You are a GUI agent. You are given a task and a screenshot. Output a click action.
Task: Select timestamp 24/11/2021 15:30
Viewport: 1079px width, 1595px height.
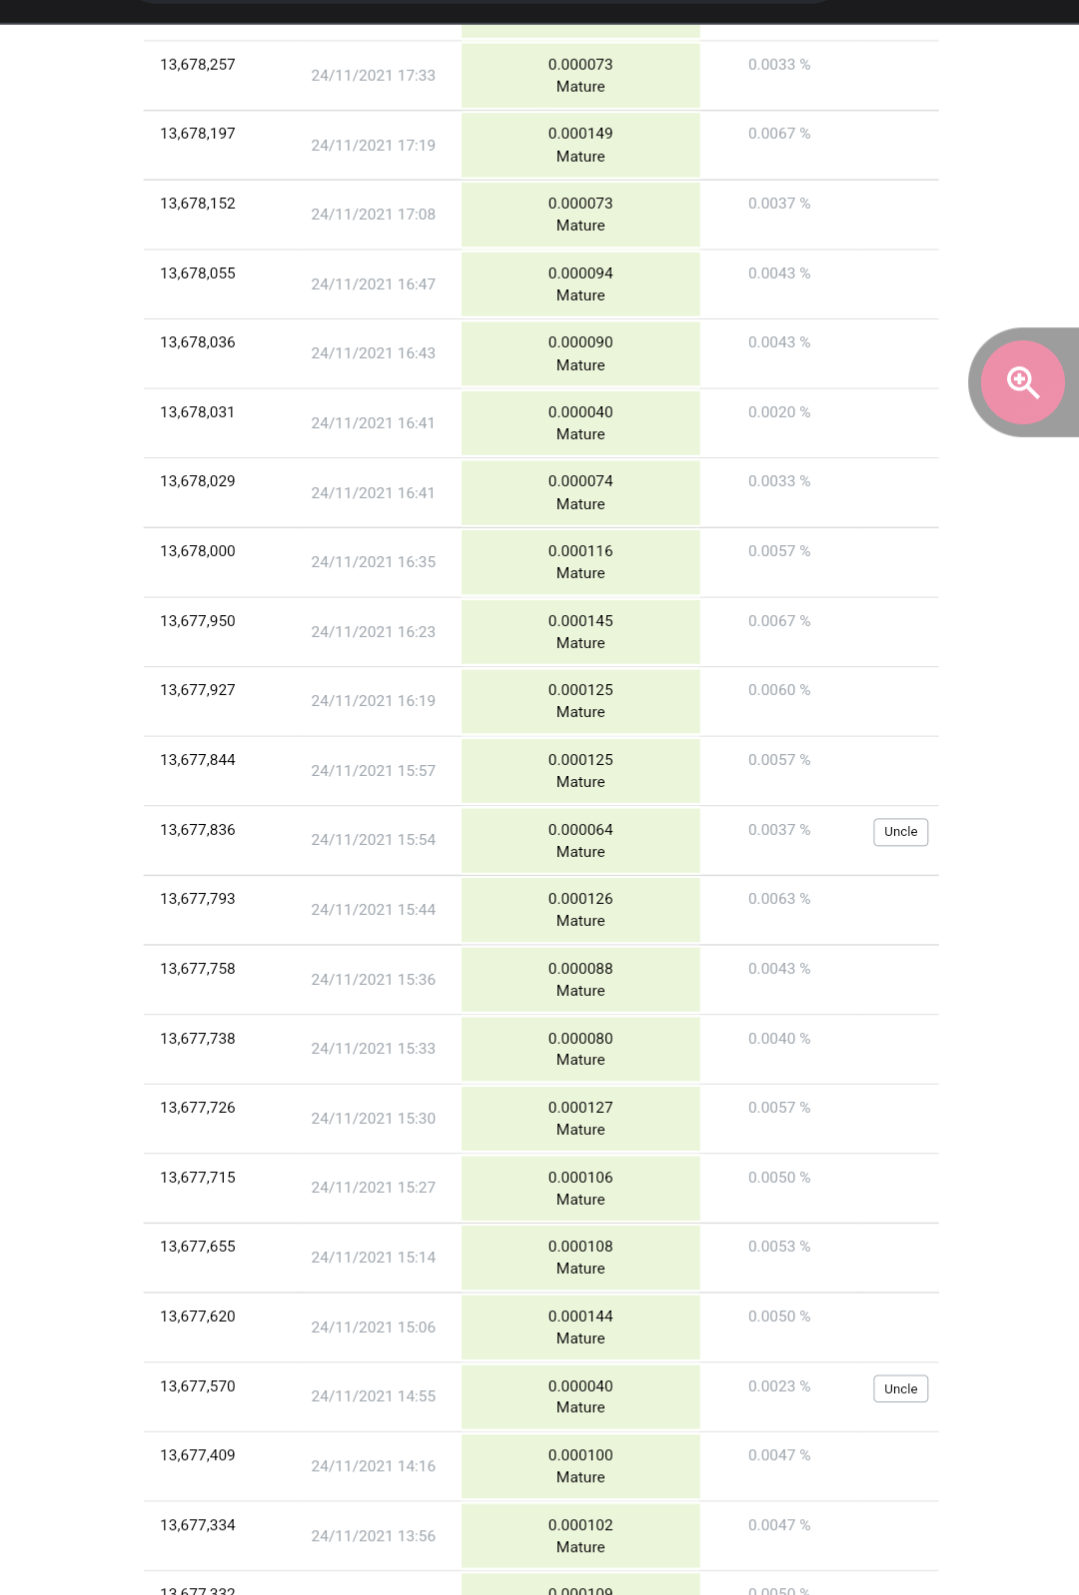point(373,1119)
